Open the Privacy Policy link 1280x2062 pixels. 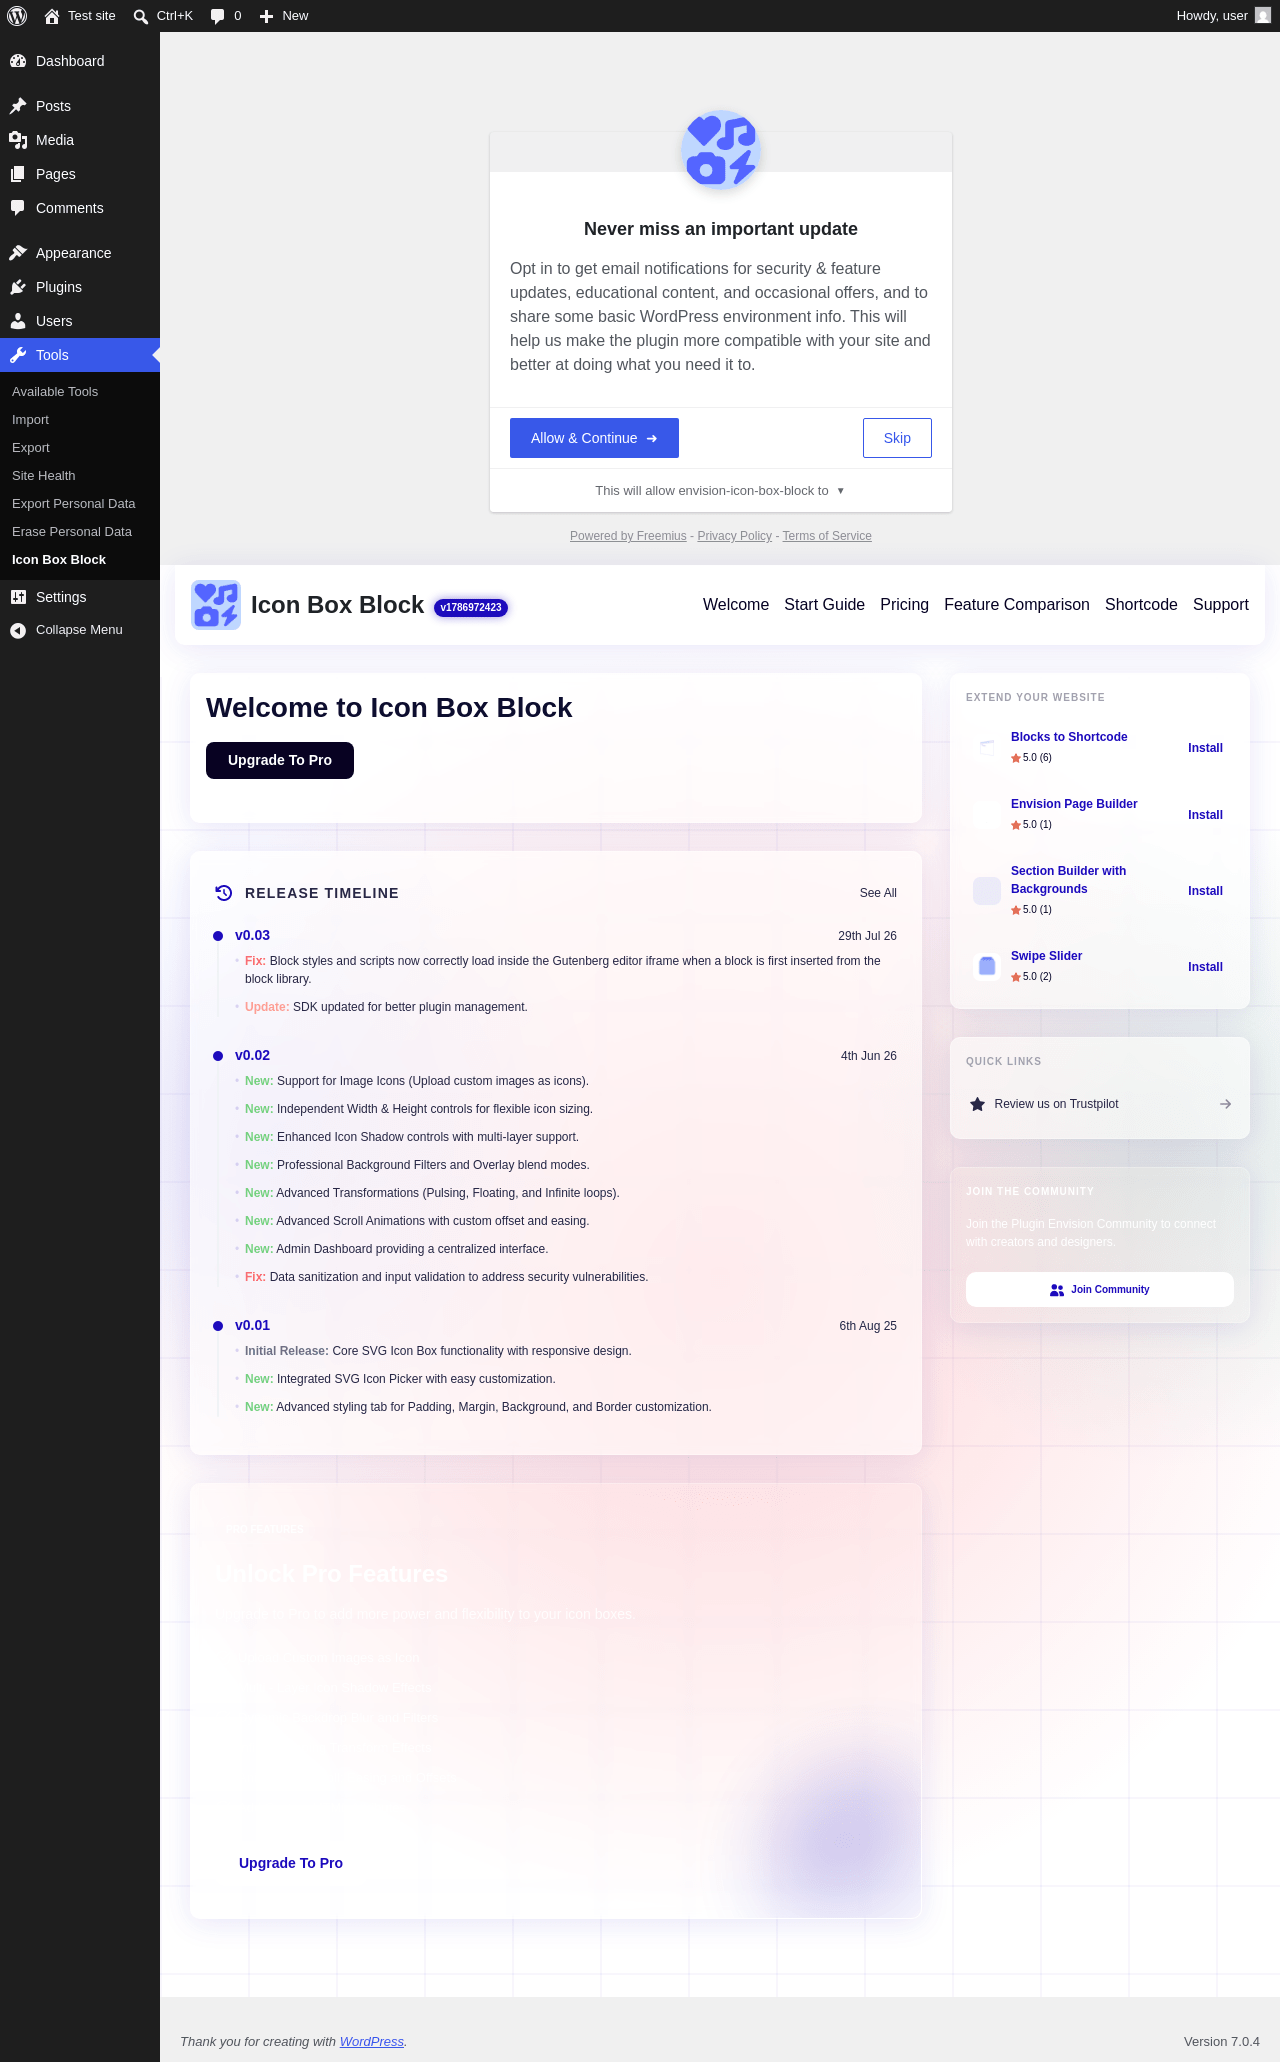735,536
